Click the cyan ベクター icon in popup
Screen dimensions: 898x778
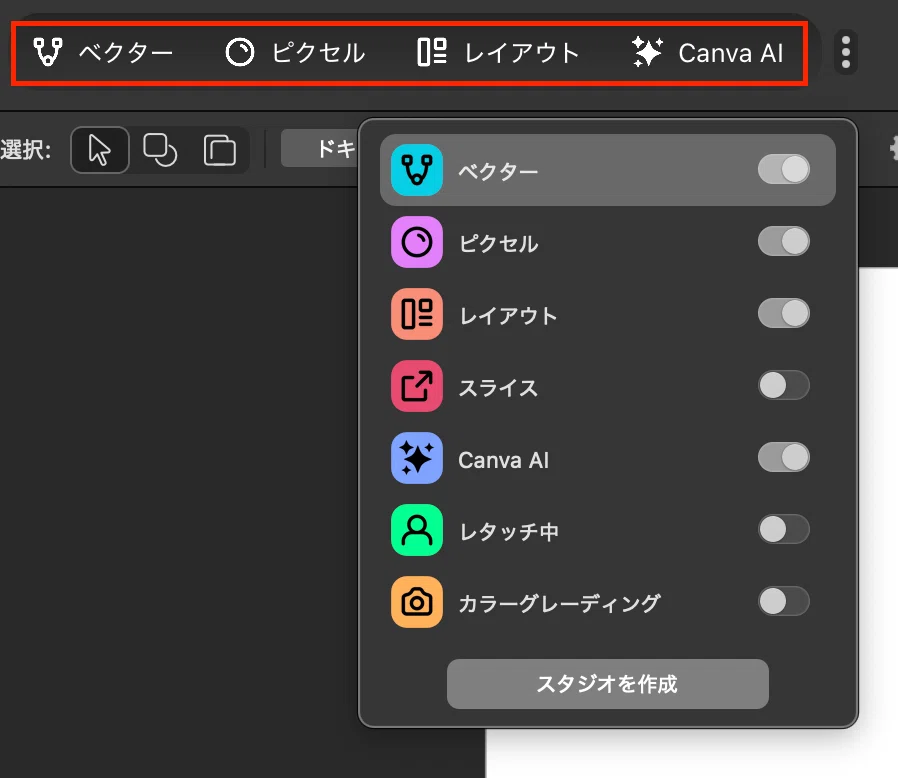[x=417, y=170]
